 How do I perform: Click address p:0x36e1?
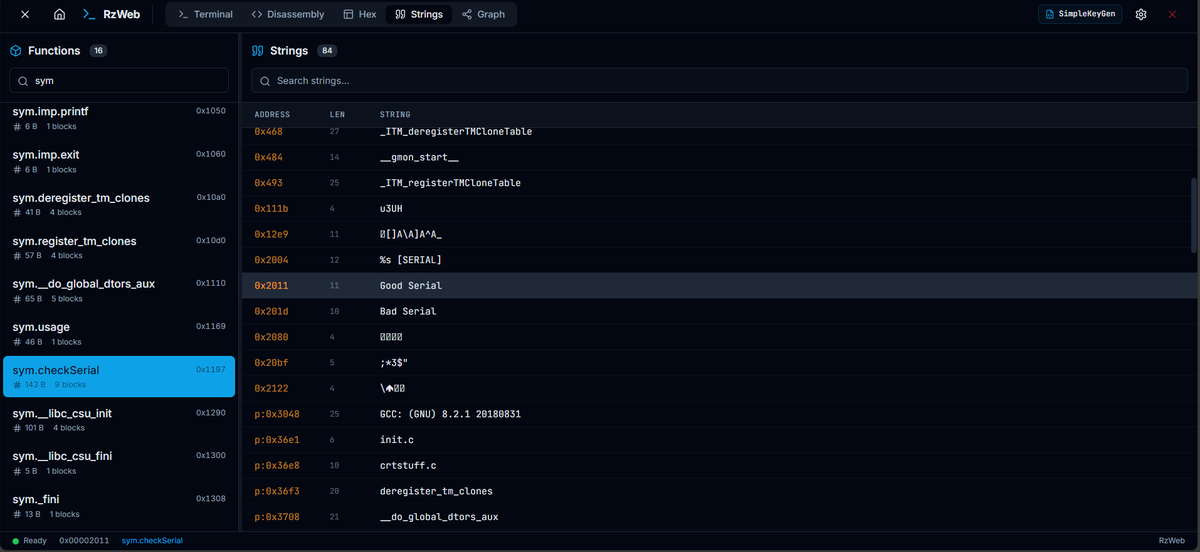(277, 439)
